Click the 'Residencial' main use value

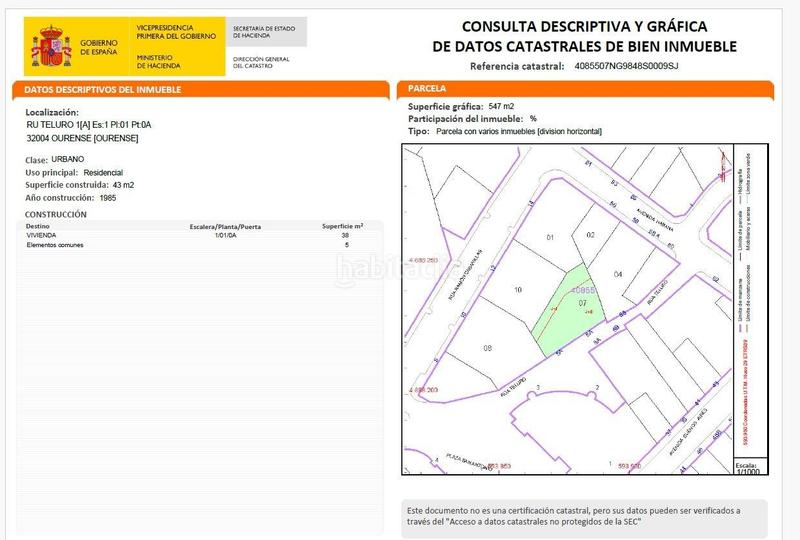click(x=103, y=173)
